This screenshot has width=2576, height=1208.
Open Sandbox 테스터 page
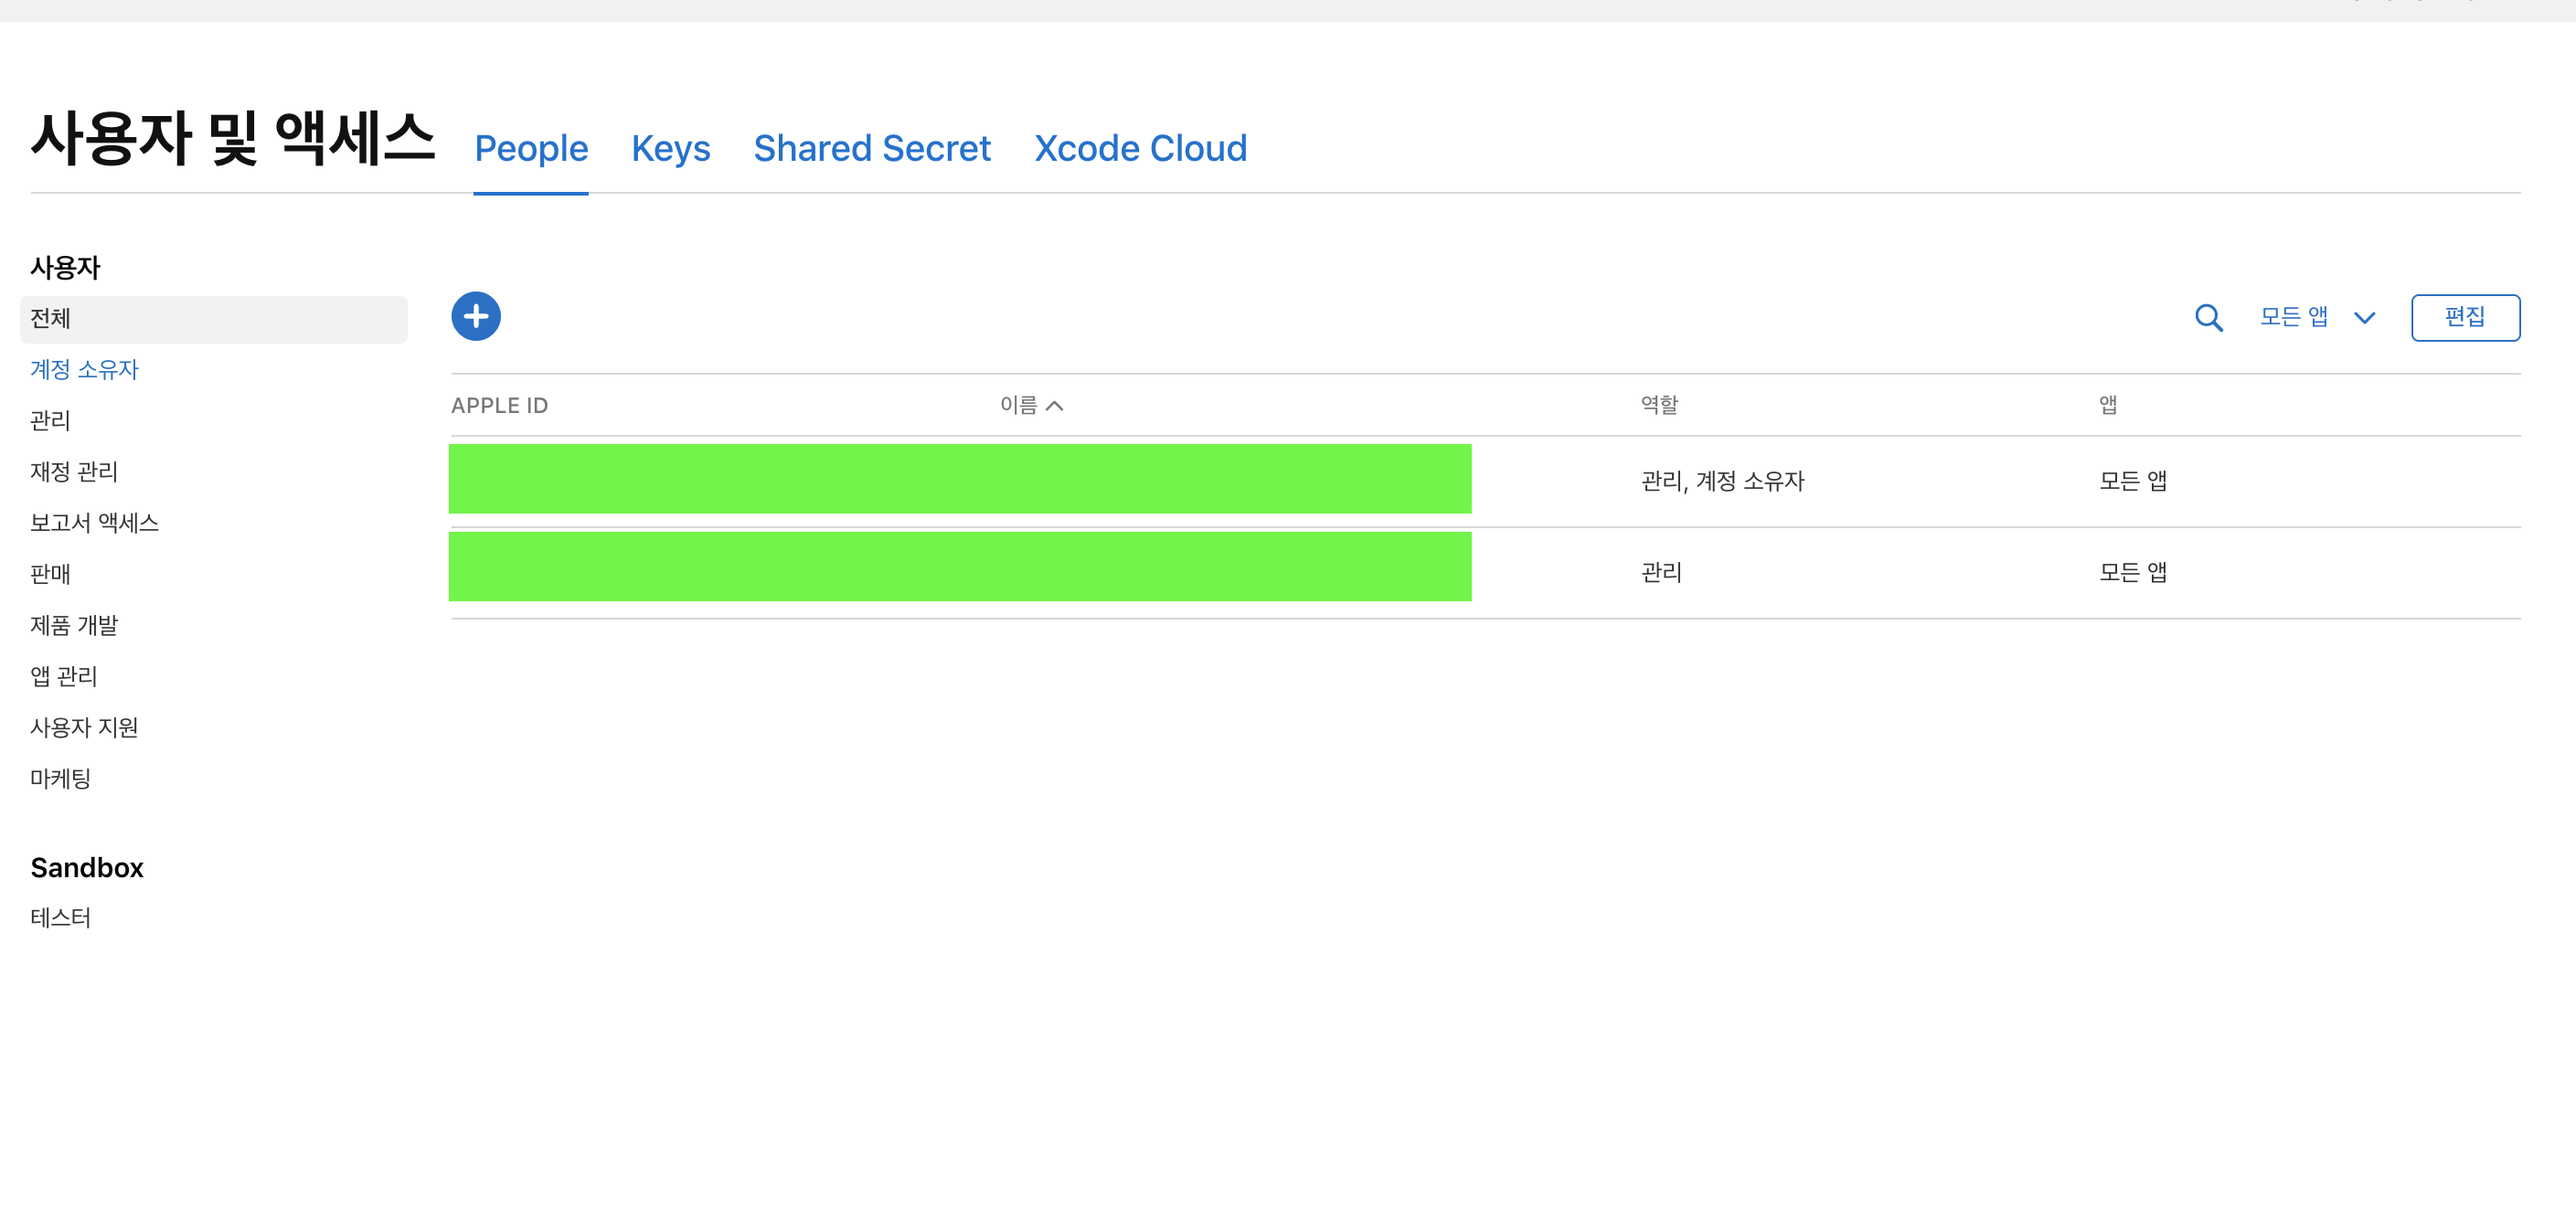click(x=60, y=918)
